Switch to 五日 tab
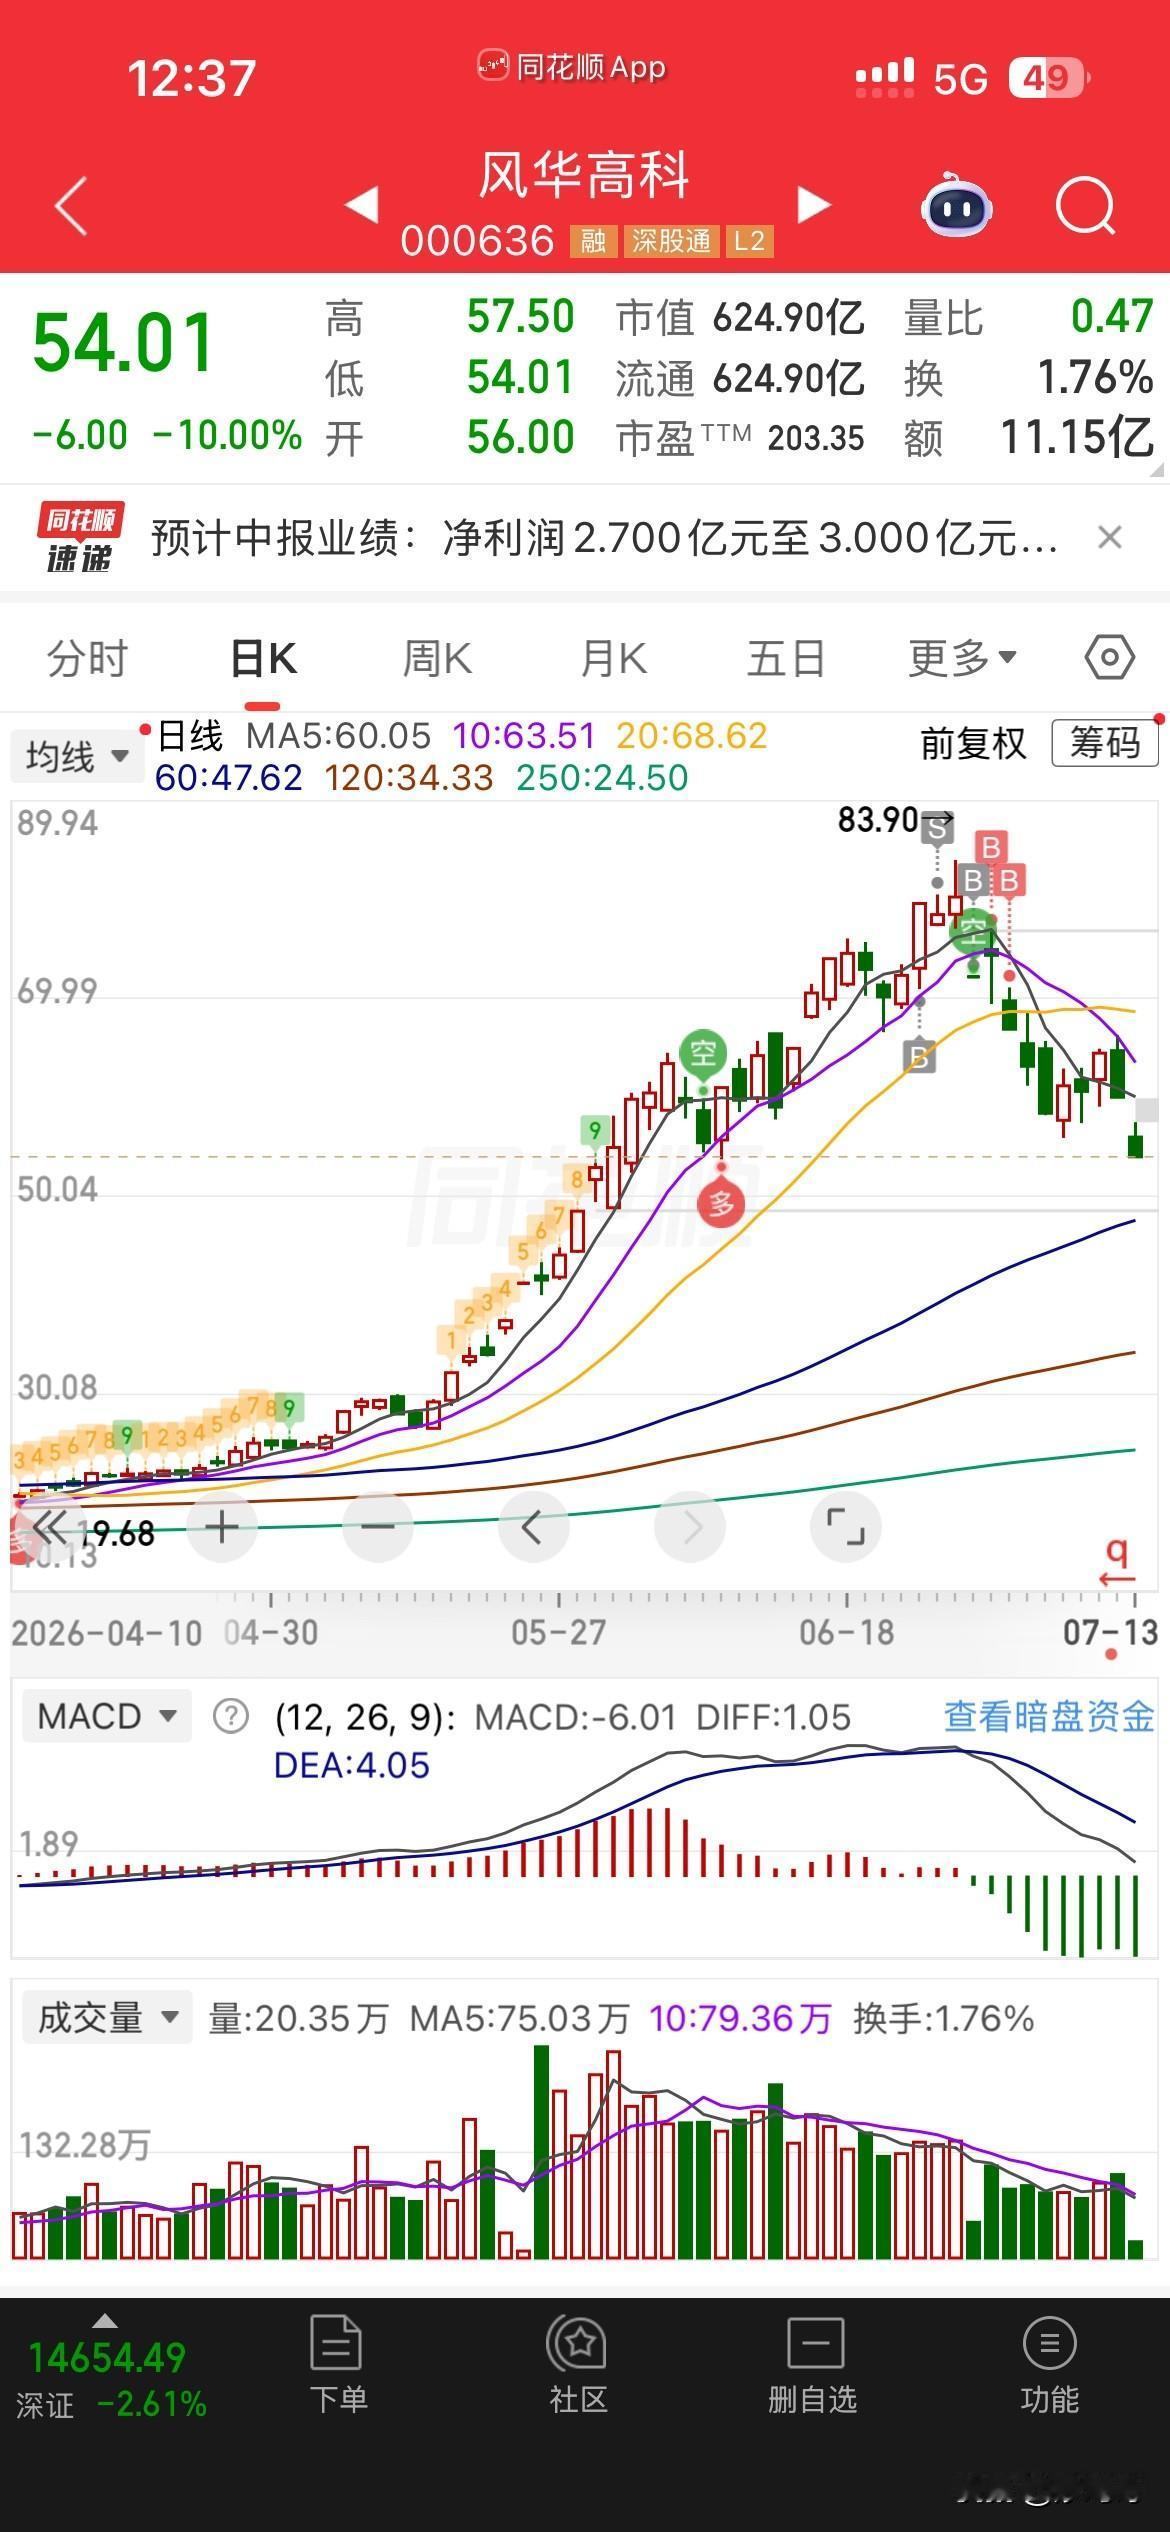 point(786,659)
